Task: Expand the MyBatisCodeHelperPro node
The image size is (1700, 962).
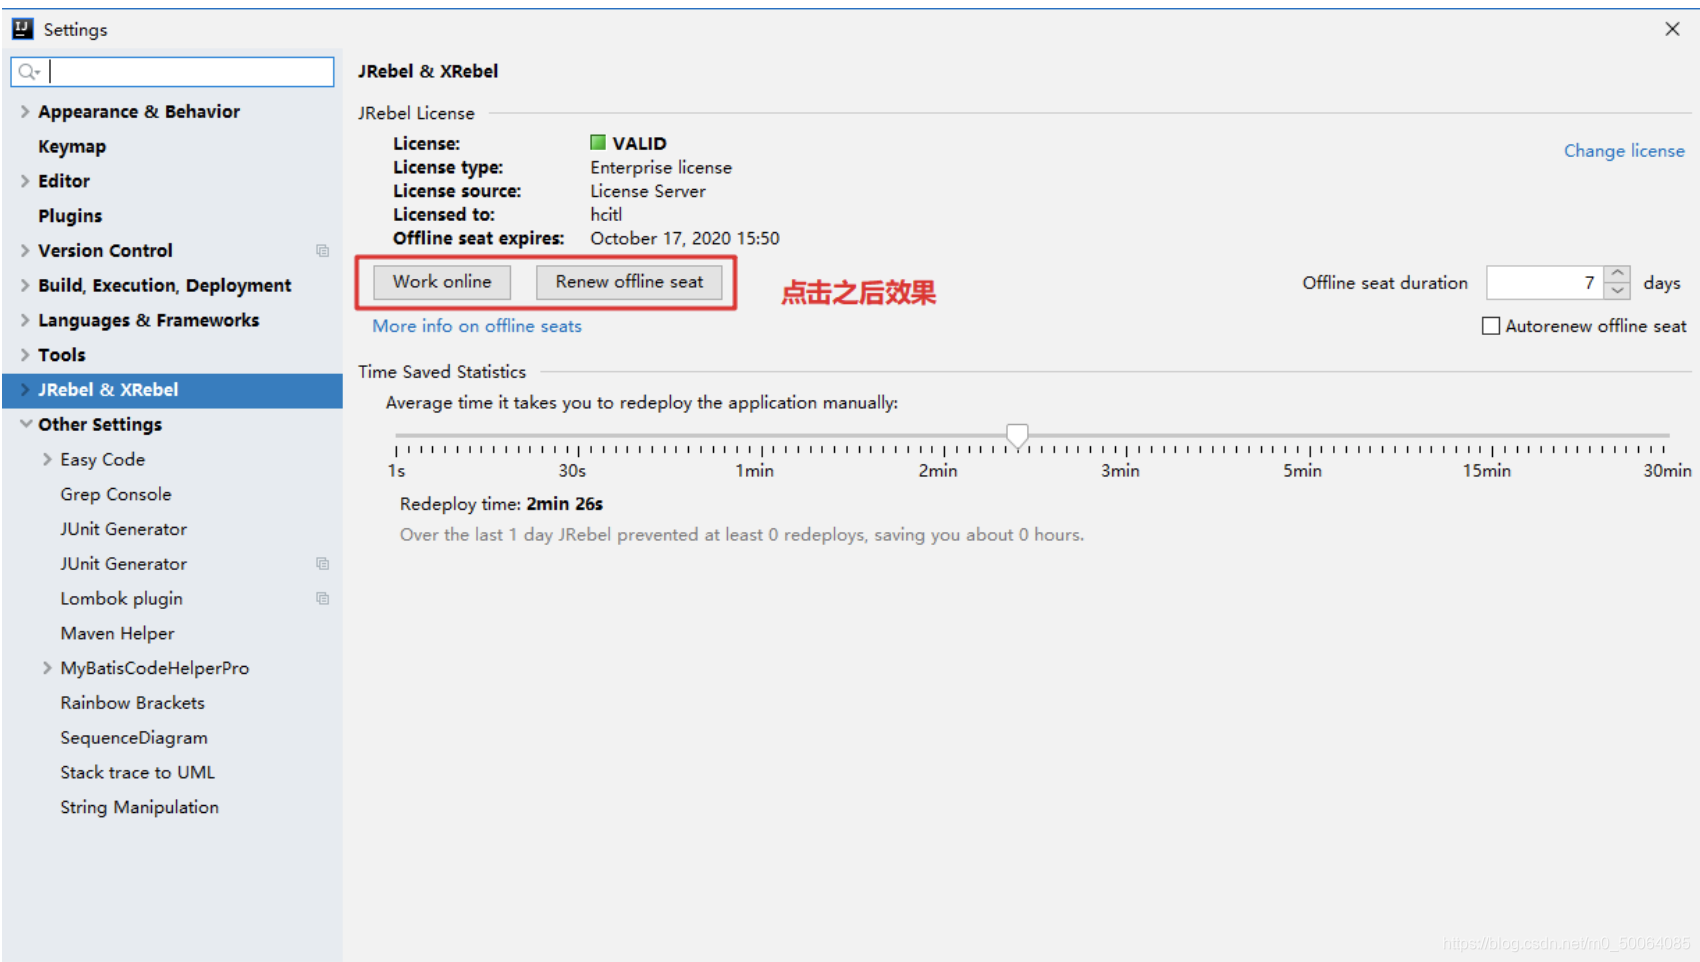Action: pos(47,668)
